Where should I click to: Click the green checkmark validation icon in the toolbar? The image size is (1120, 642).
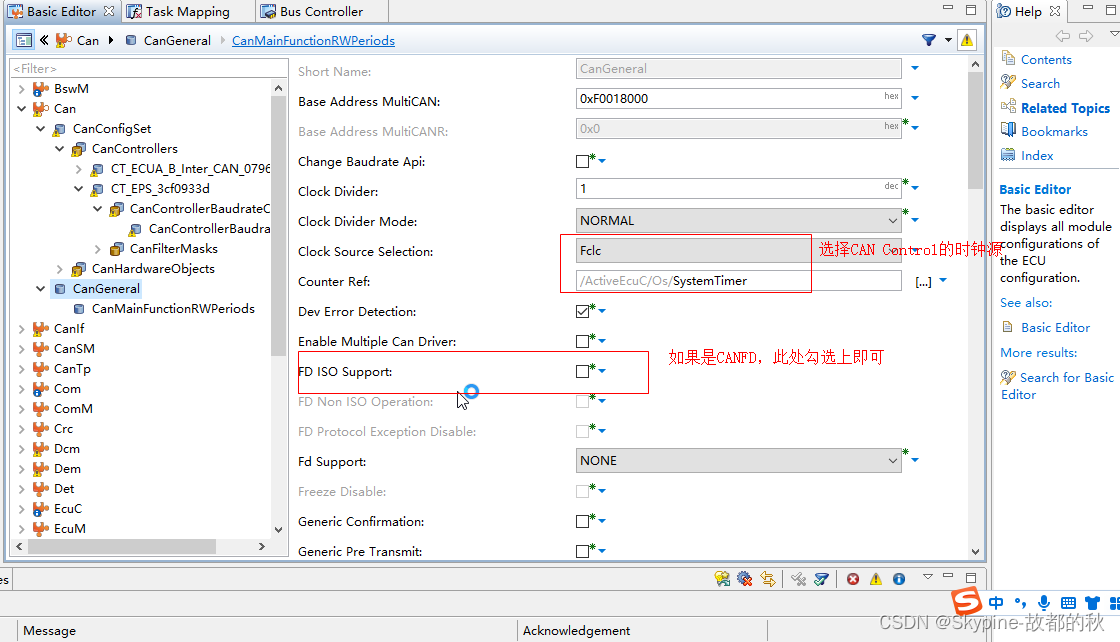pyautogui.click(x=820, y=578)
